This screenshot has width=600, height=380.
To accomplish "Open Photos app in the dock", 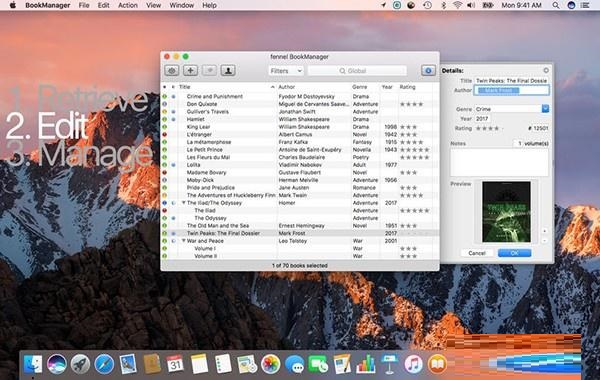I will (271, 364).
